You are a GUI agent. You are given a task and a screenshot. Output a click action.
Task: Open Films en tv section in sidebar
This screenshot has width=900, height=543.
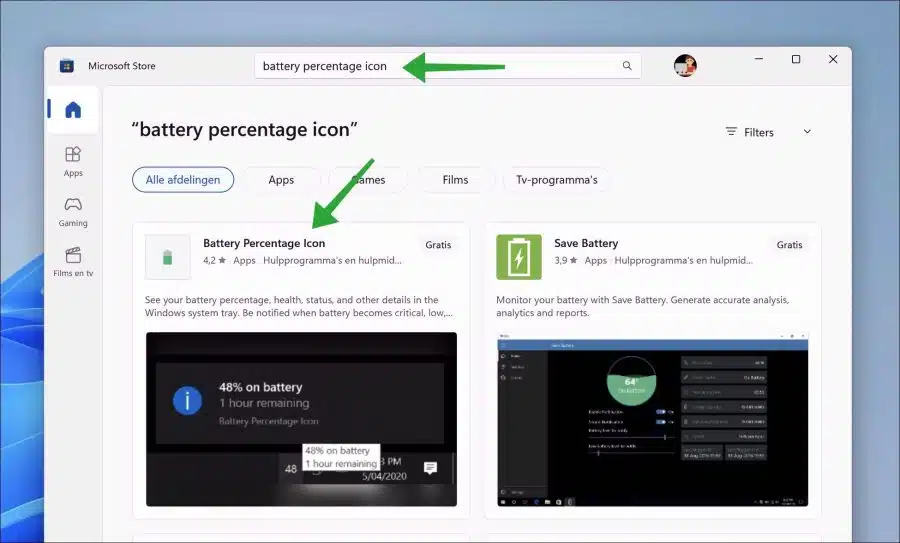pyautogui.click(x=73, y=262)
